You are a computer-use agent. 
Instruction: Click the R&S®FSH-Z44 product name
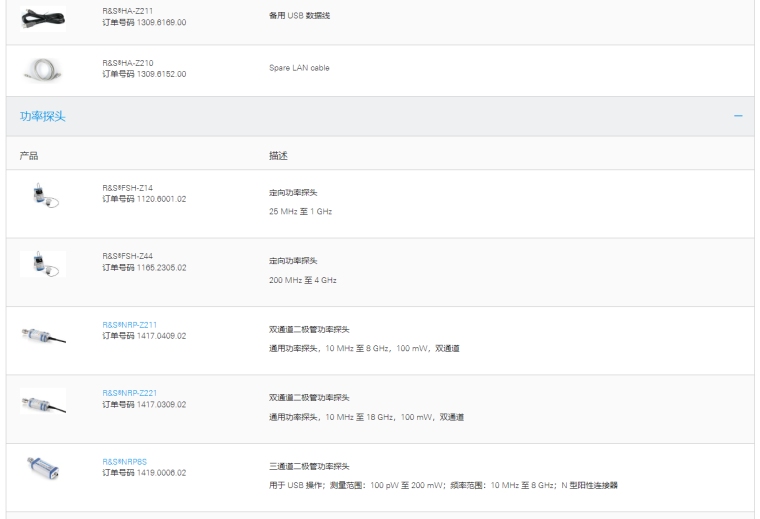(x=128, y=257)
